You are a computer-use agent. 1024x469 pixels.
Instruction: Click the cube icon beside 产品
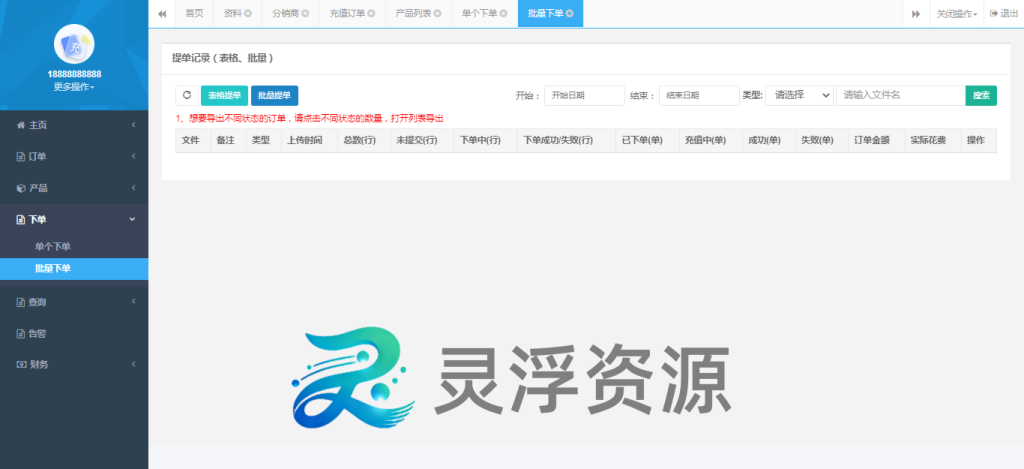(x=21, y=188)
